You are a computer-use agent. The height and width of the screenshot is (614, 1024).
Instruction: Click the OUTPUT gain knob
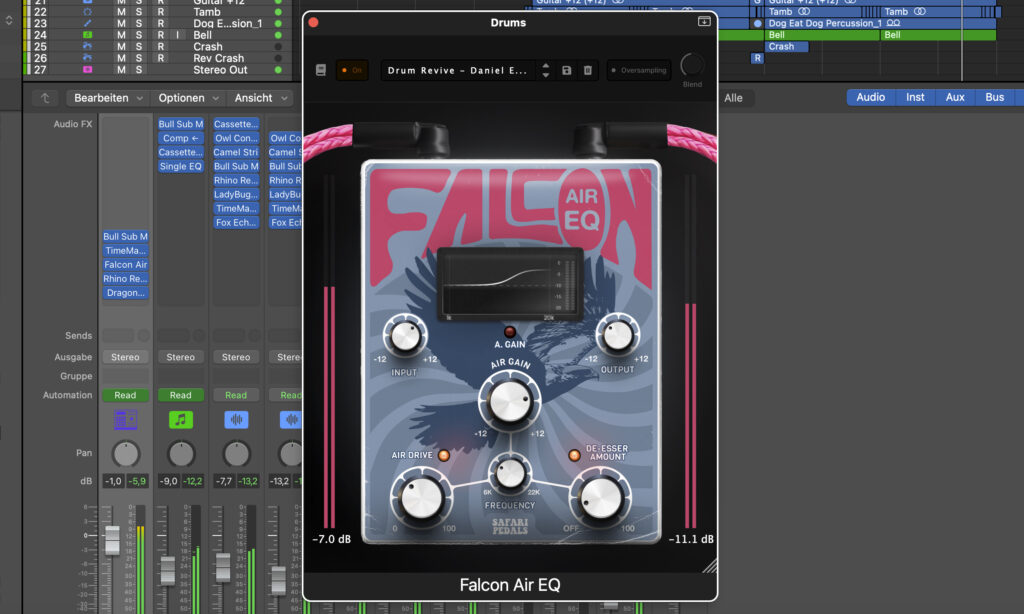pos(617,336)
